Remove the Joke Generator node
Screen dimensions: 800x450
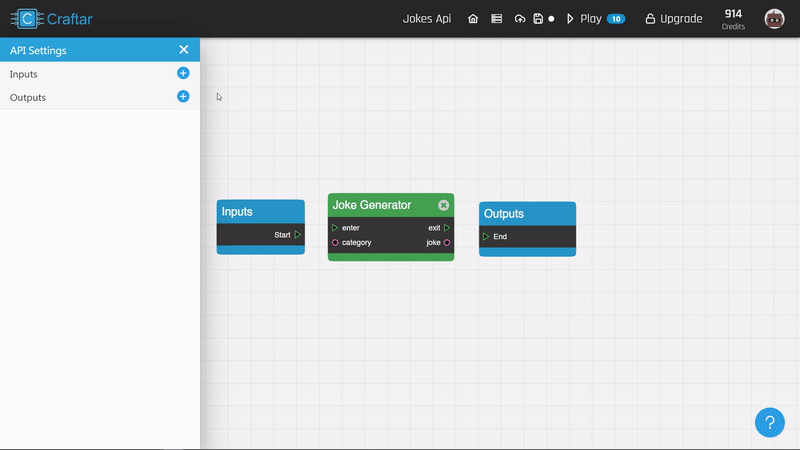pos(443,205)
